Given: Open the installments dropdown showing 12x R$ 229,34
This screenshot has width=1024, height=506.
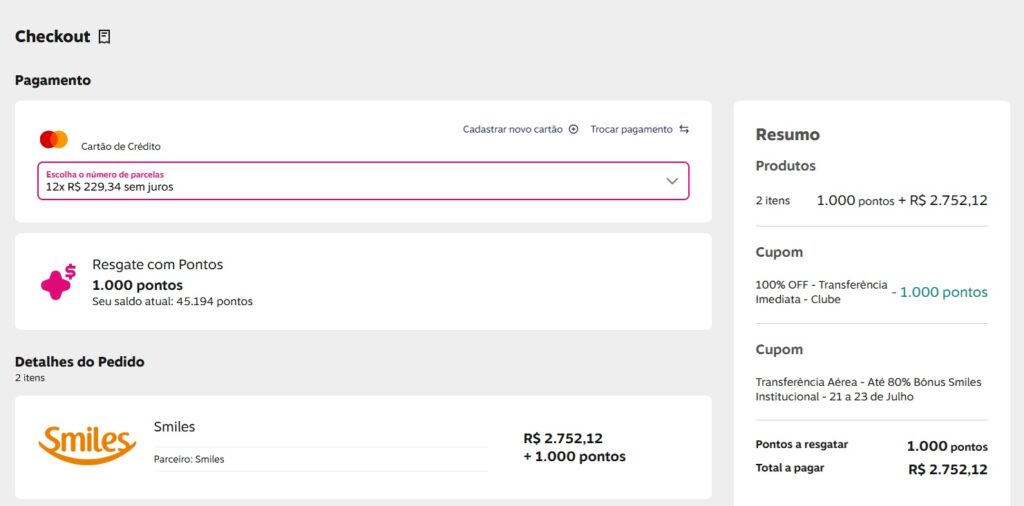Looking at the screenshot, I should click(x=350, y=181).
